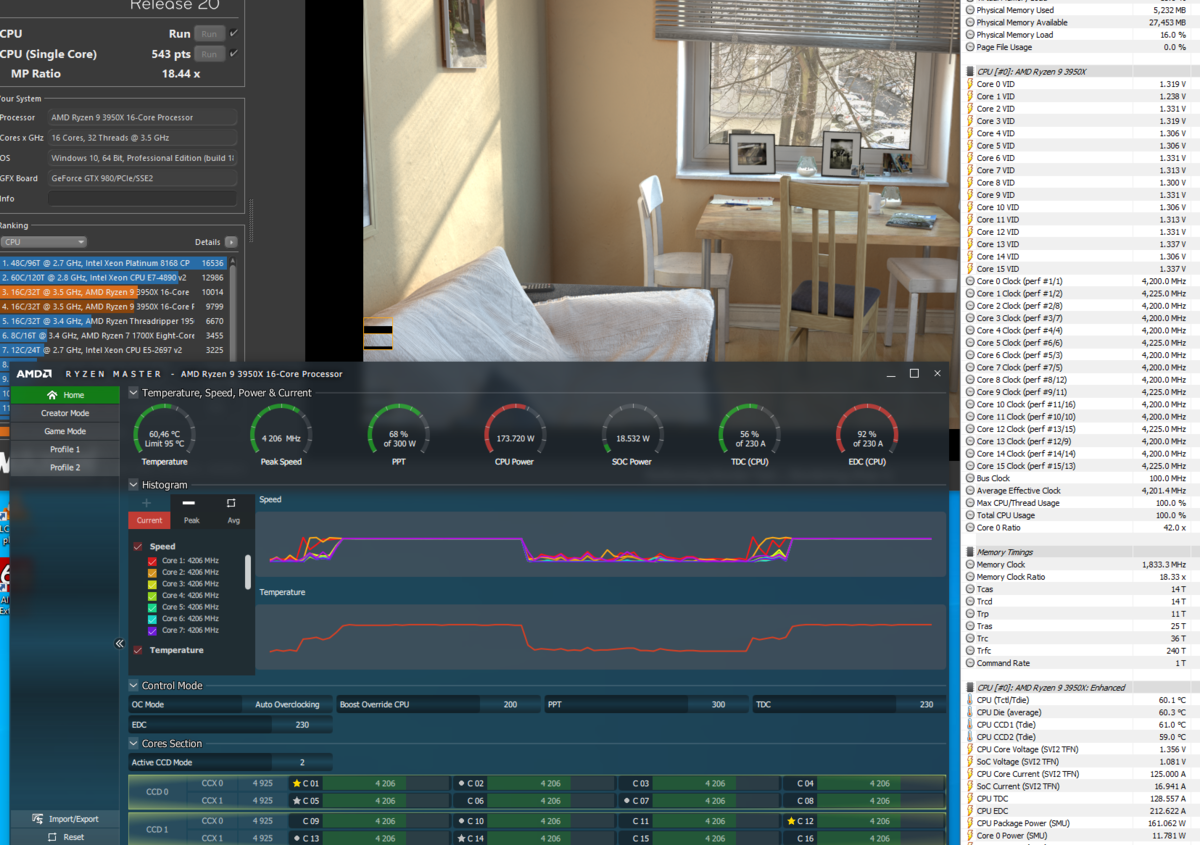Click Run next to CPU in Cinebench
Screen dimensions: 1200x845
[209, 33]
